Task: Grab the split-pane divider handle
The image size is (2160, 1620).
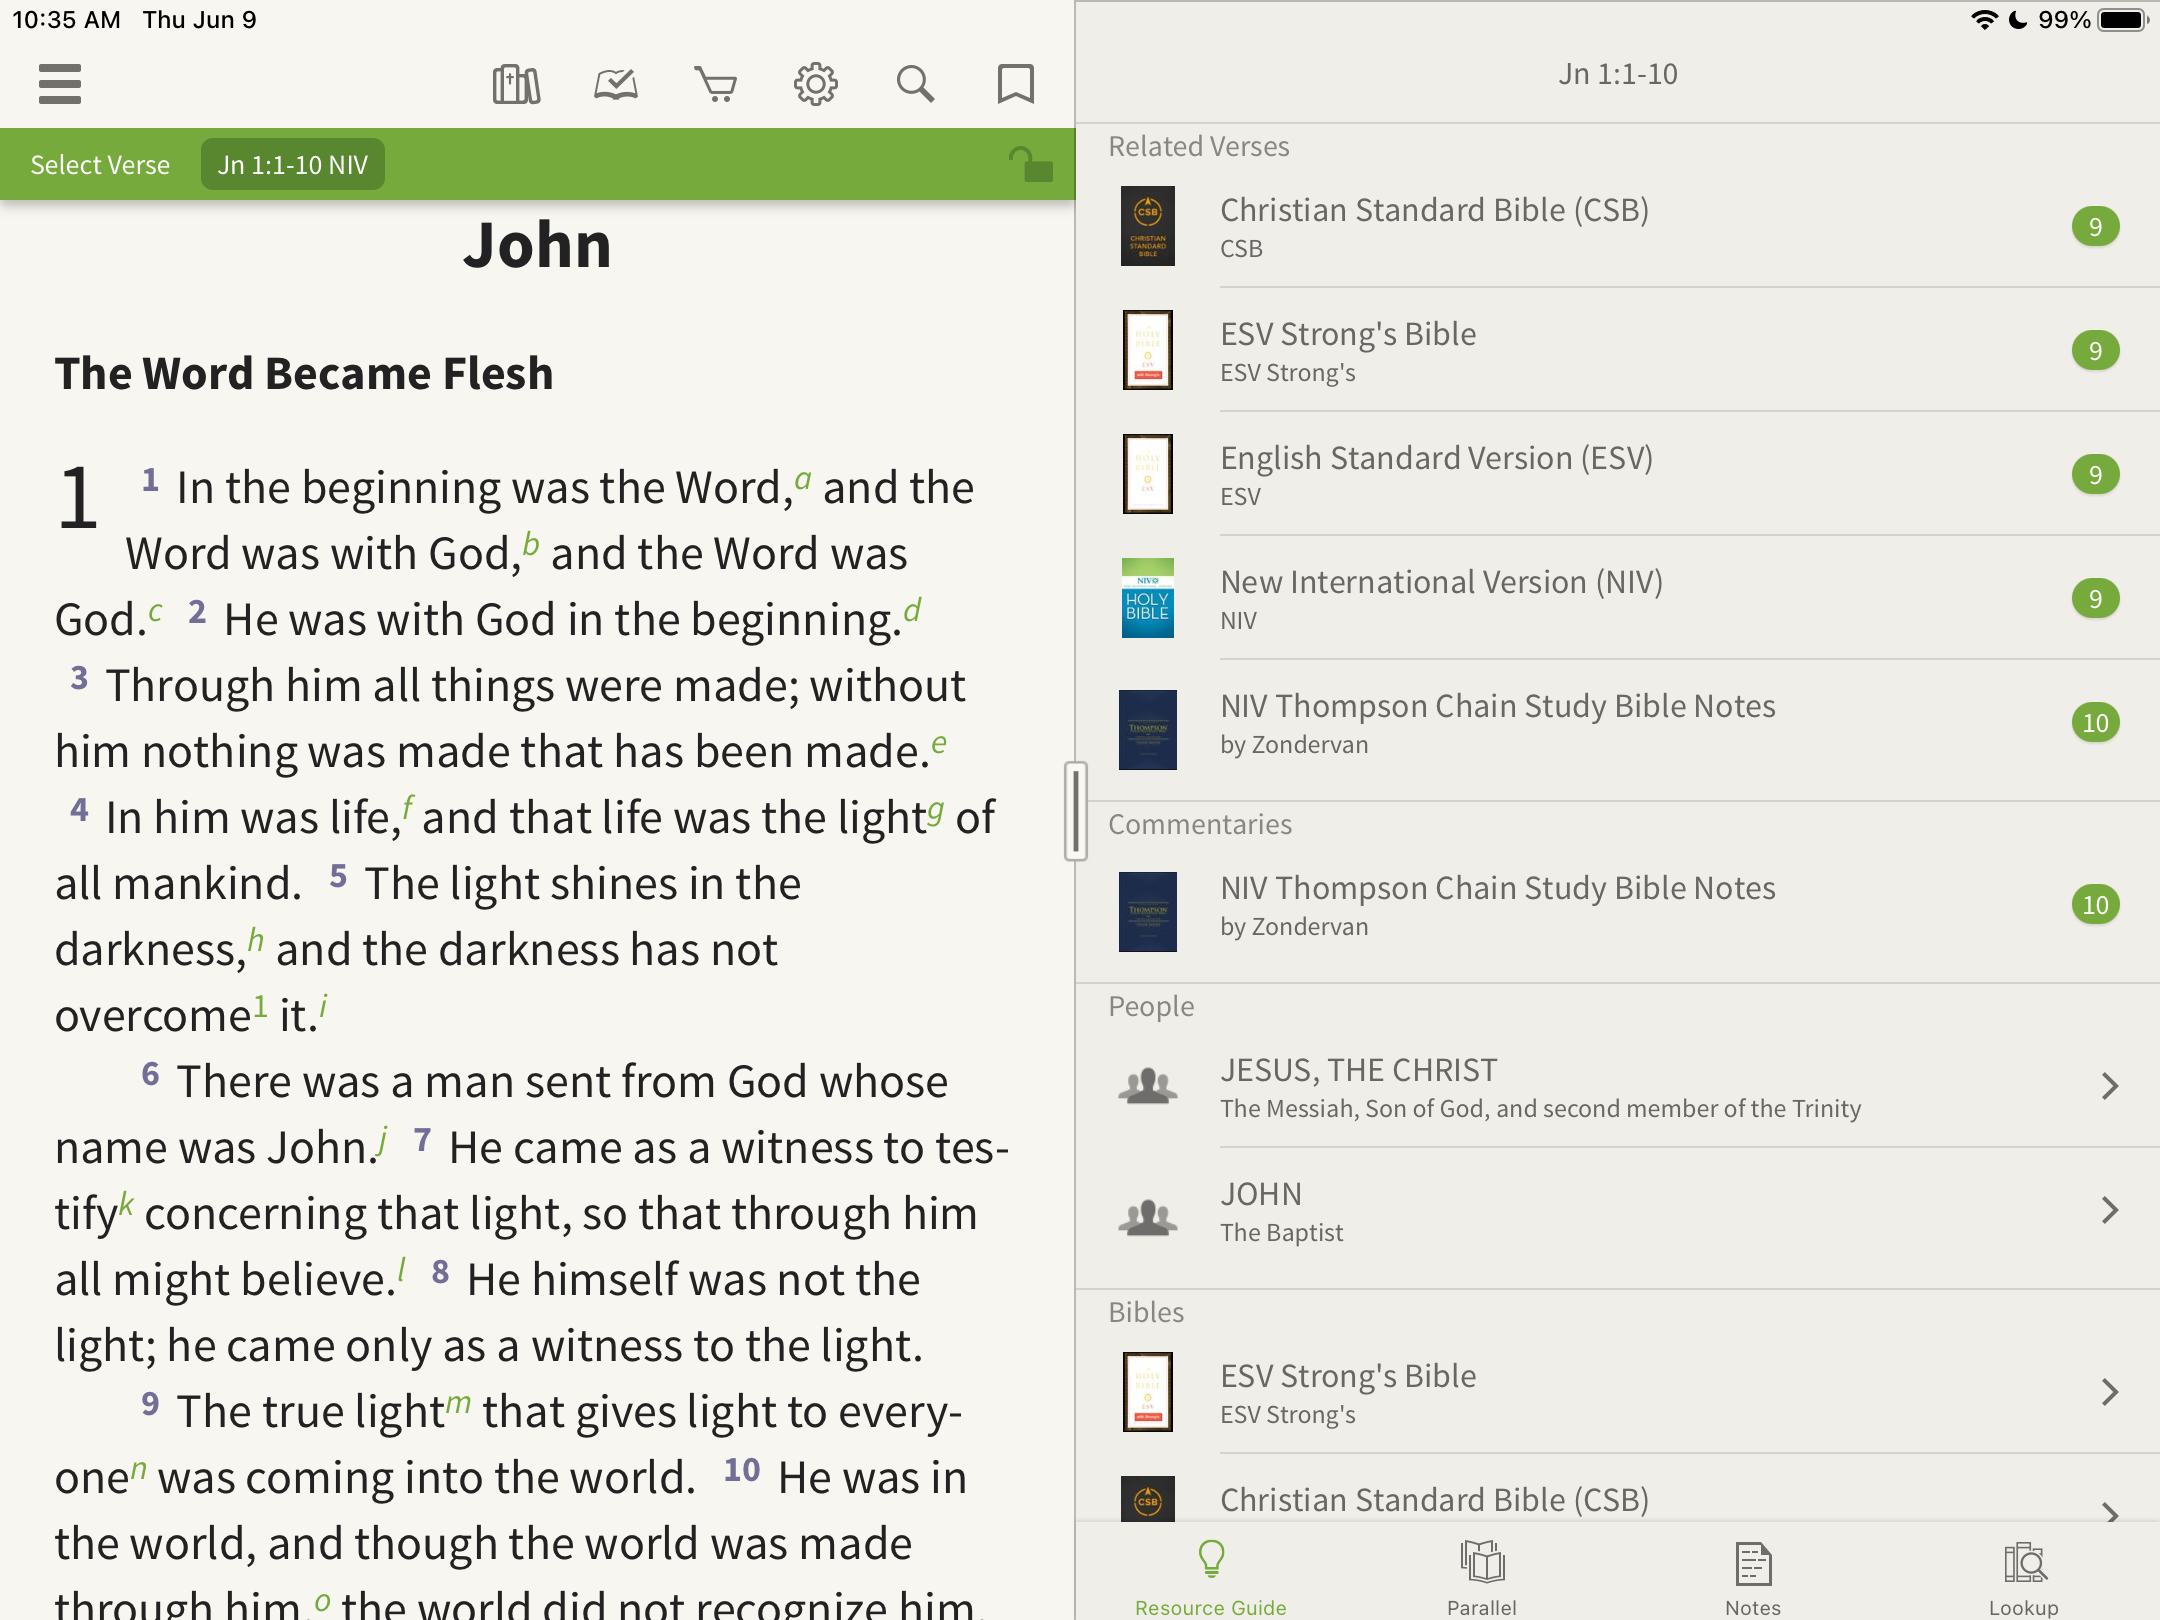Action: pos(1075,810)
